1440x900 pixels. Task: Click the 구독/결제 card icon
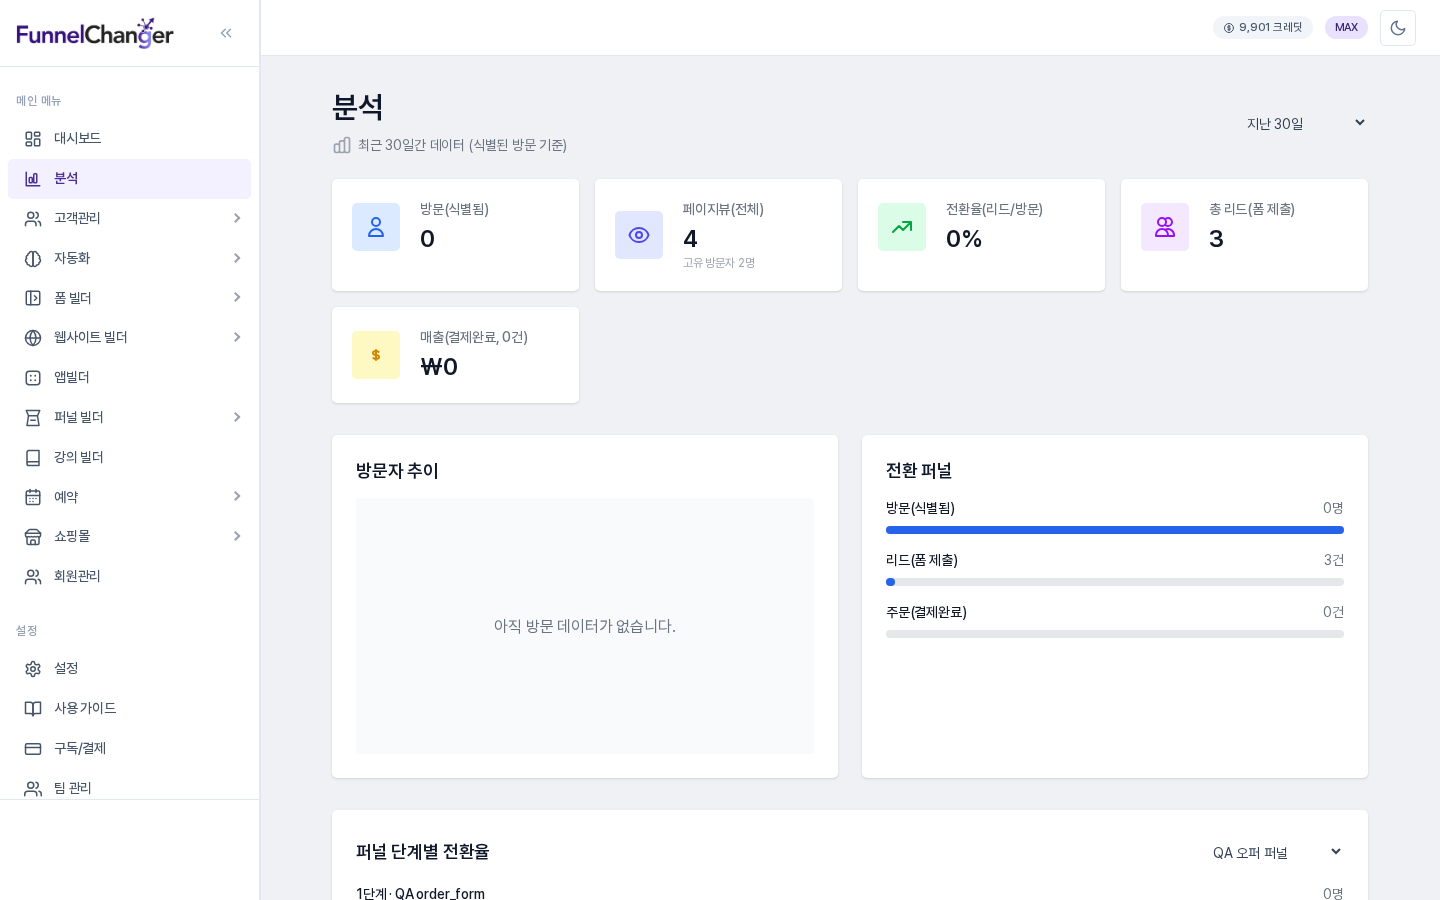pyautogui.click(x=33, y=749)
